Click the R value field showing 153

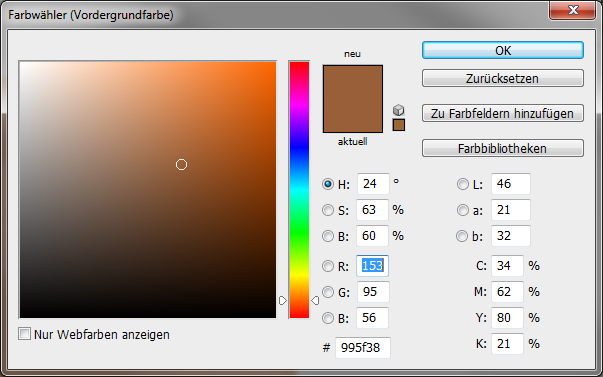pos(372,266)
